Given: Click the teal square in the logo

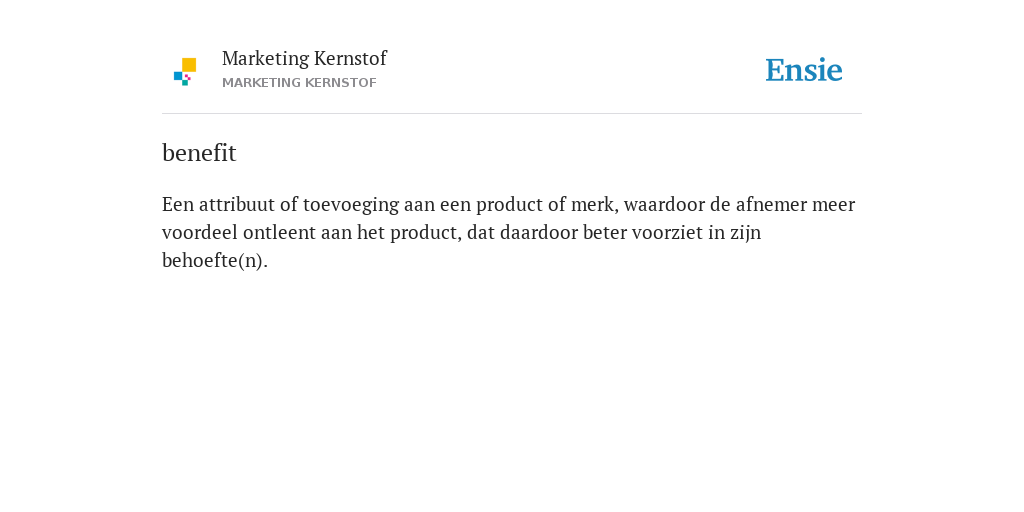Looking at the screenshot, I should (x=185, y=83).
